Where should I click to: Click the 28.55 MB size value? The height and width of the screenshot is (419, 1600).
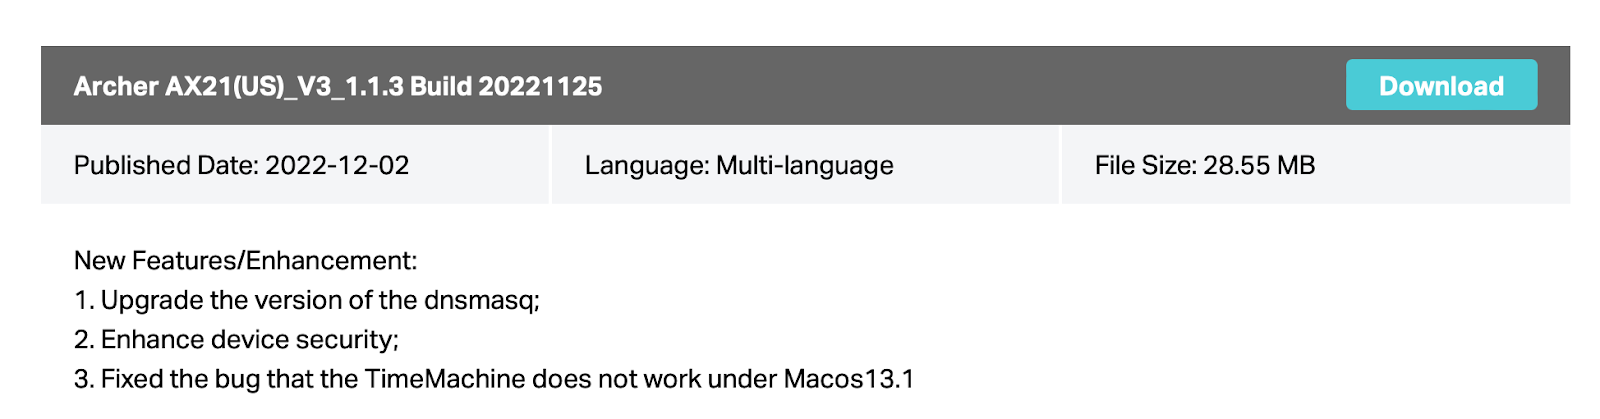pyautogui.click(x=1259, y=165)
